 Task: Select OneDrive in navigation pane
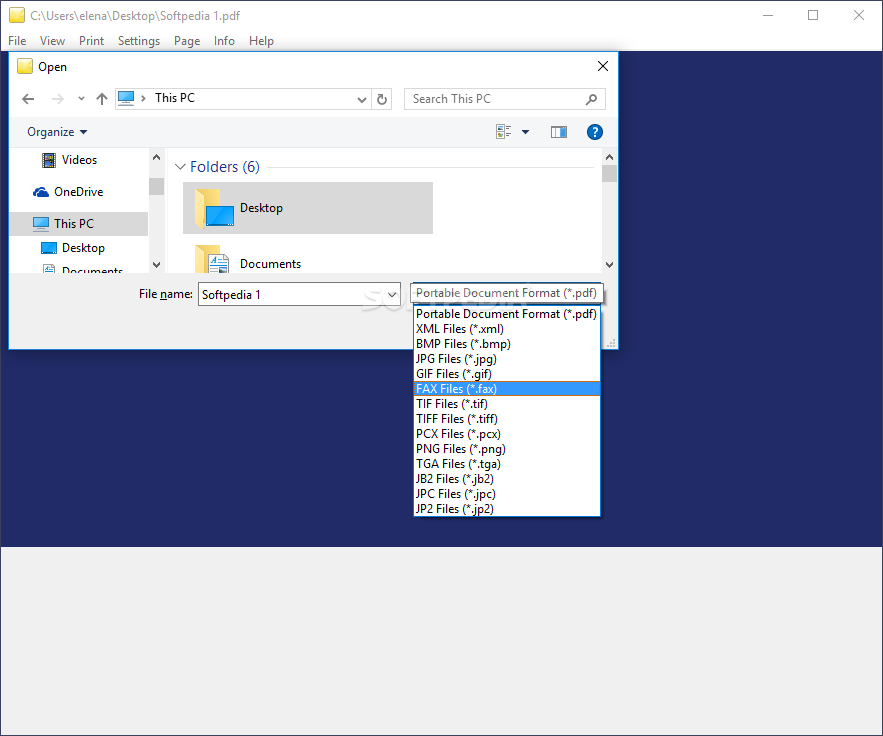tap(78, 192)
